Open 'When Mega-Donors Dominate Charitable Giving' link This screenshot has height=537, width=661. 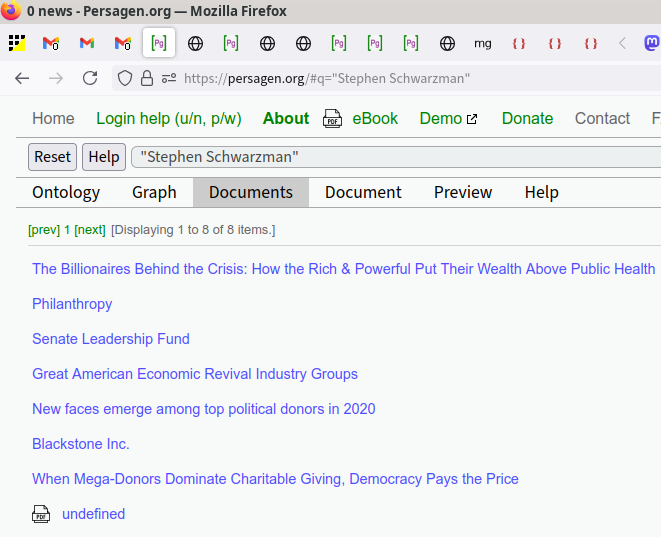point(275,479)
